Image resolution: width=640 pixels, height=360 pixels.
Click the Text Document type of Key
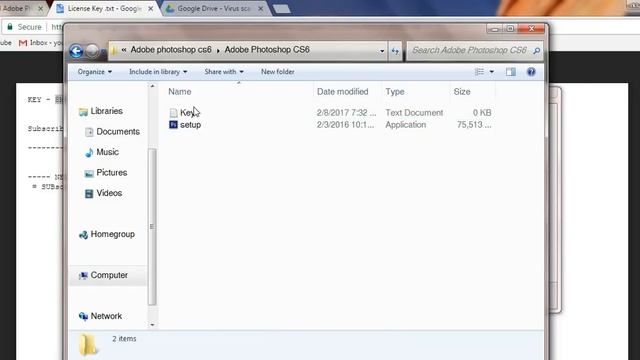[x=414, y=113]
